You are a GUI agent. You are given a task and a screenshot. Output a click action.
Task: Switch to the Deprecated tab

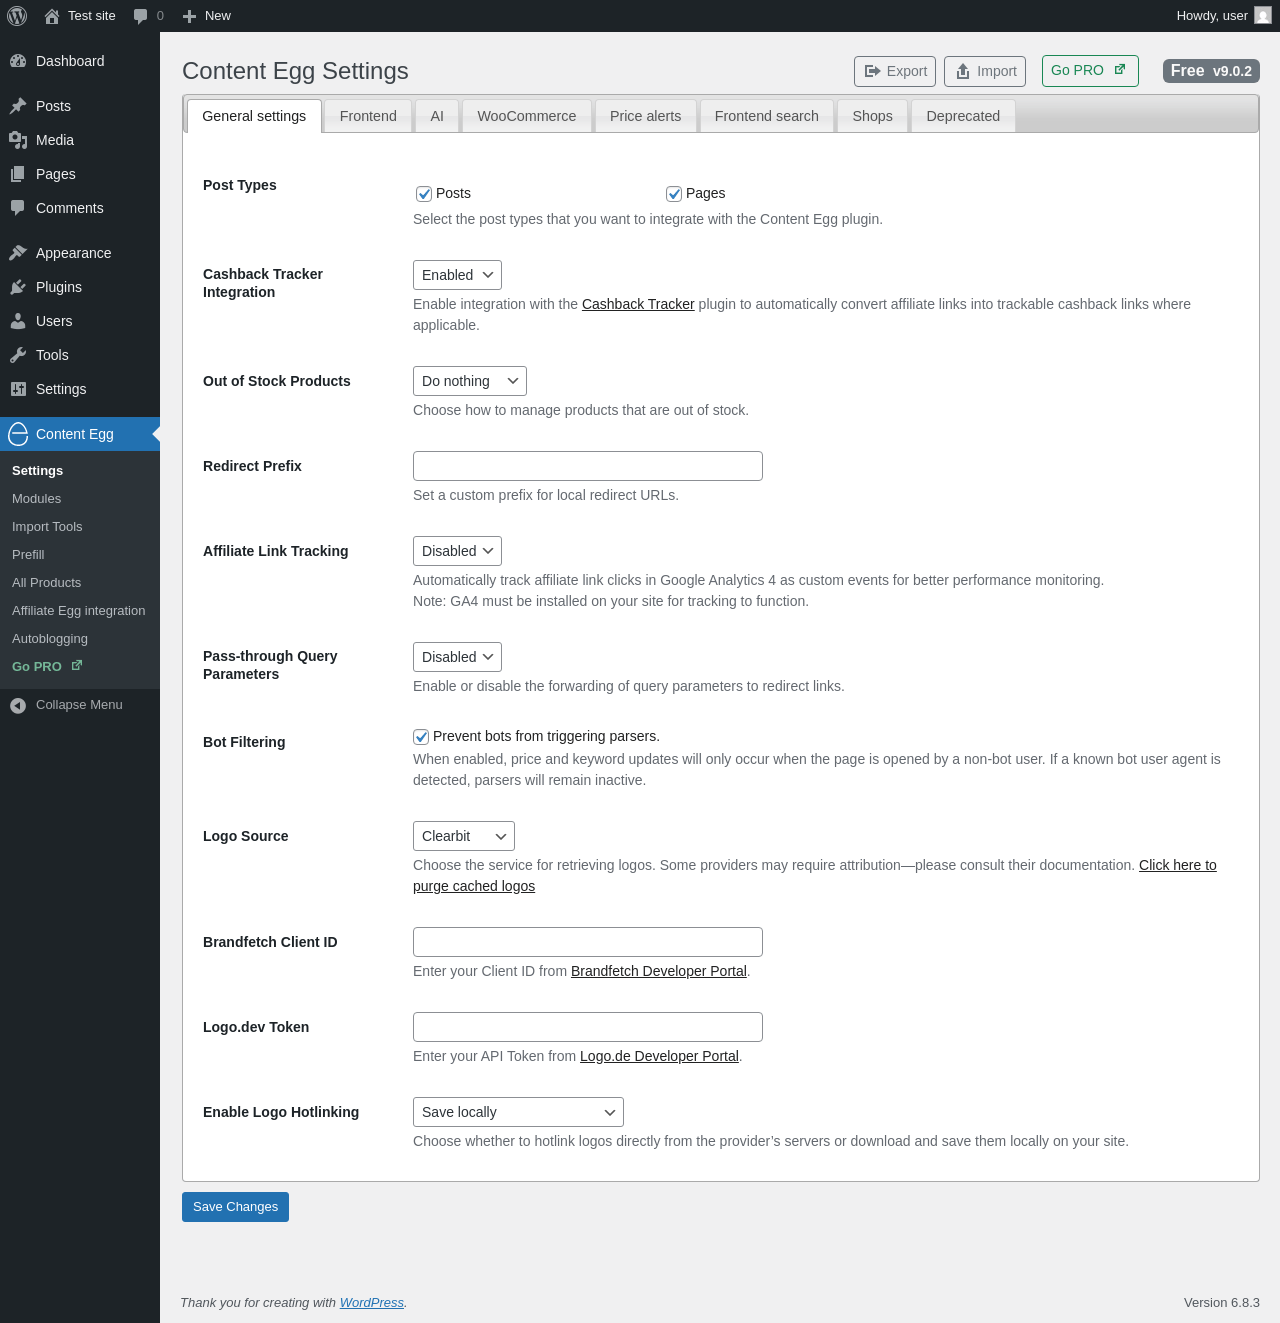(x=963, y=116)
